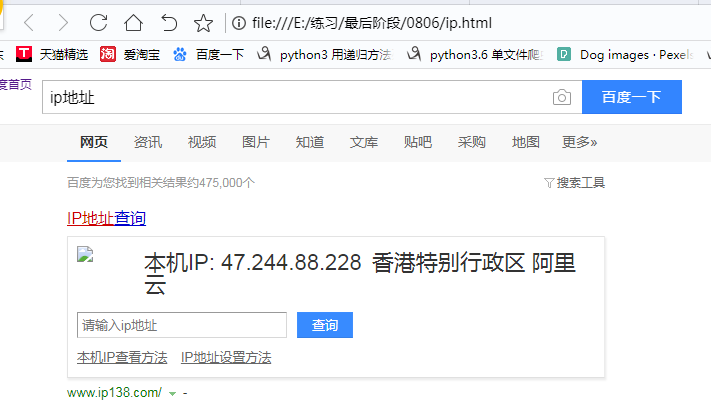Open camera image search icon

click(562, 97)
